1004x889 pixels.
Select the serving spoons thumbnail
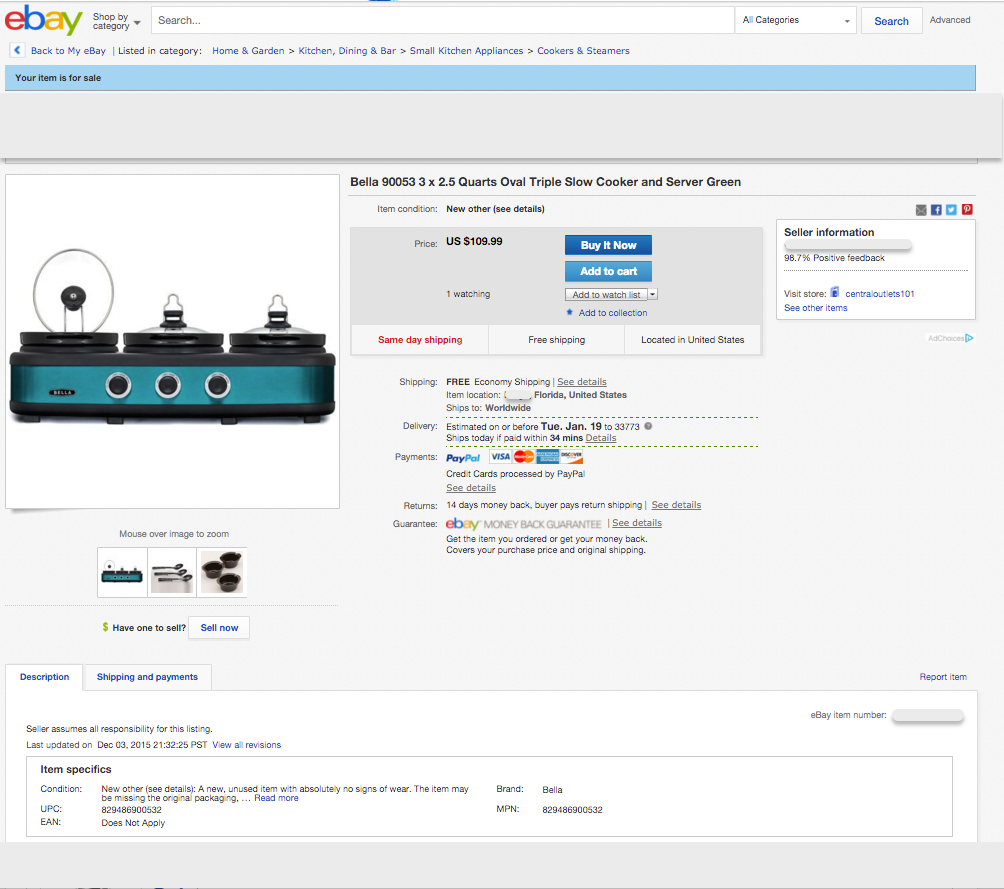[172, 573]
